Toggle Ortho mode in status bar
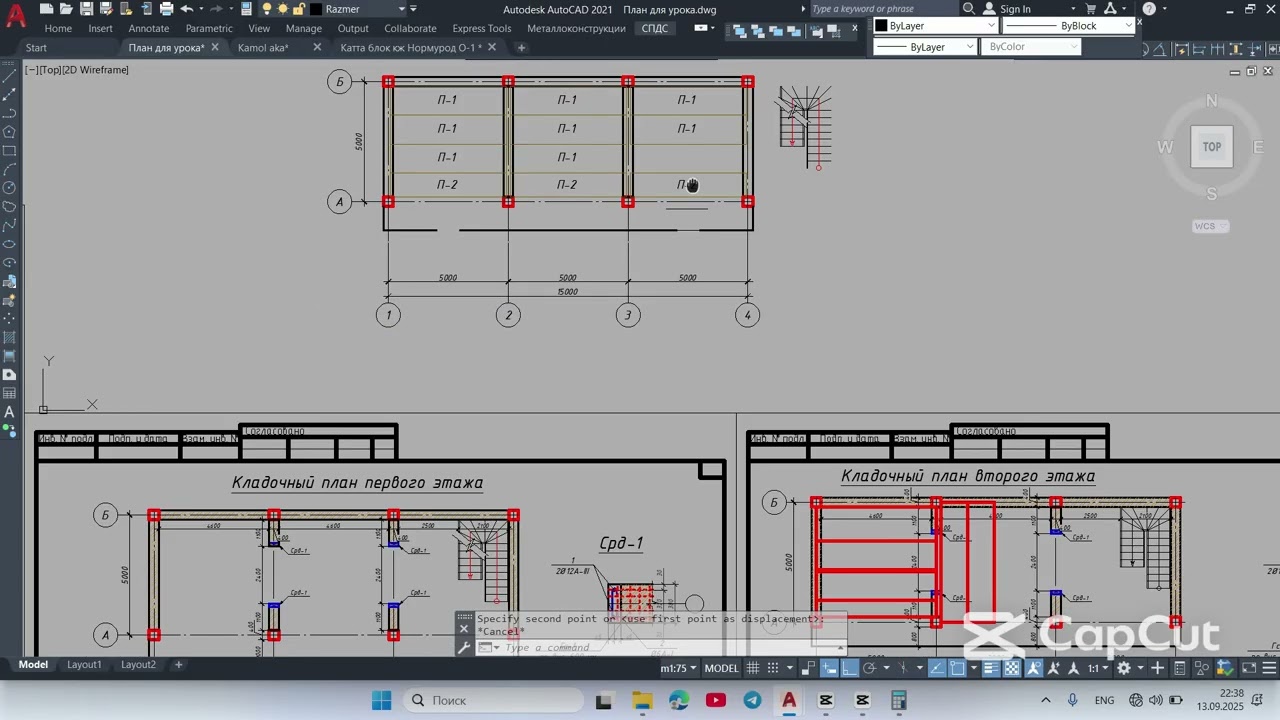This screenshot has width=1280, height=720. coord(849,668)
